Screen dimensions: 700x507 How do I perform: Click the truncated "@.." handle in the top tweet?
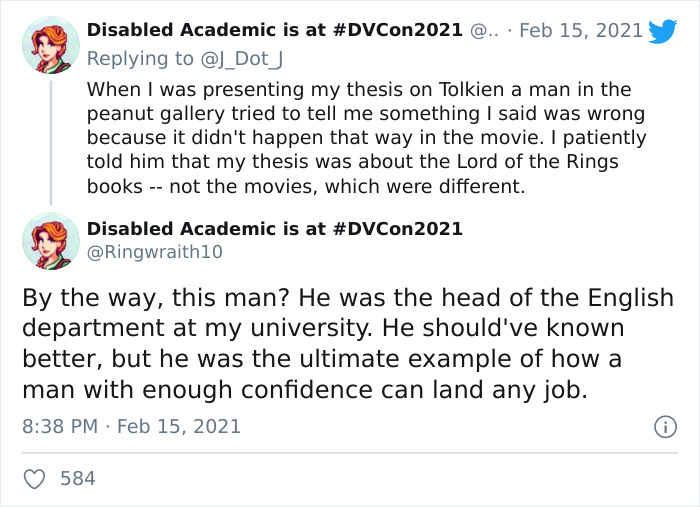[484, 31]
